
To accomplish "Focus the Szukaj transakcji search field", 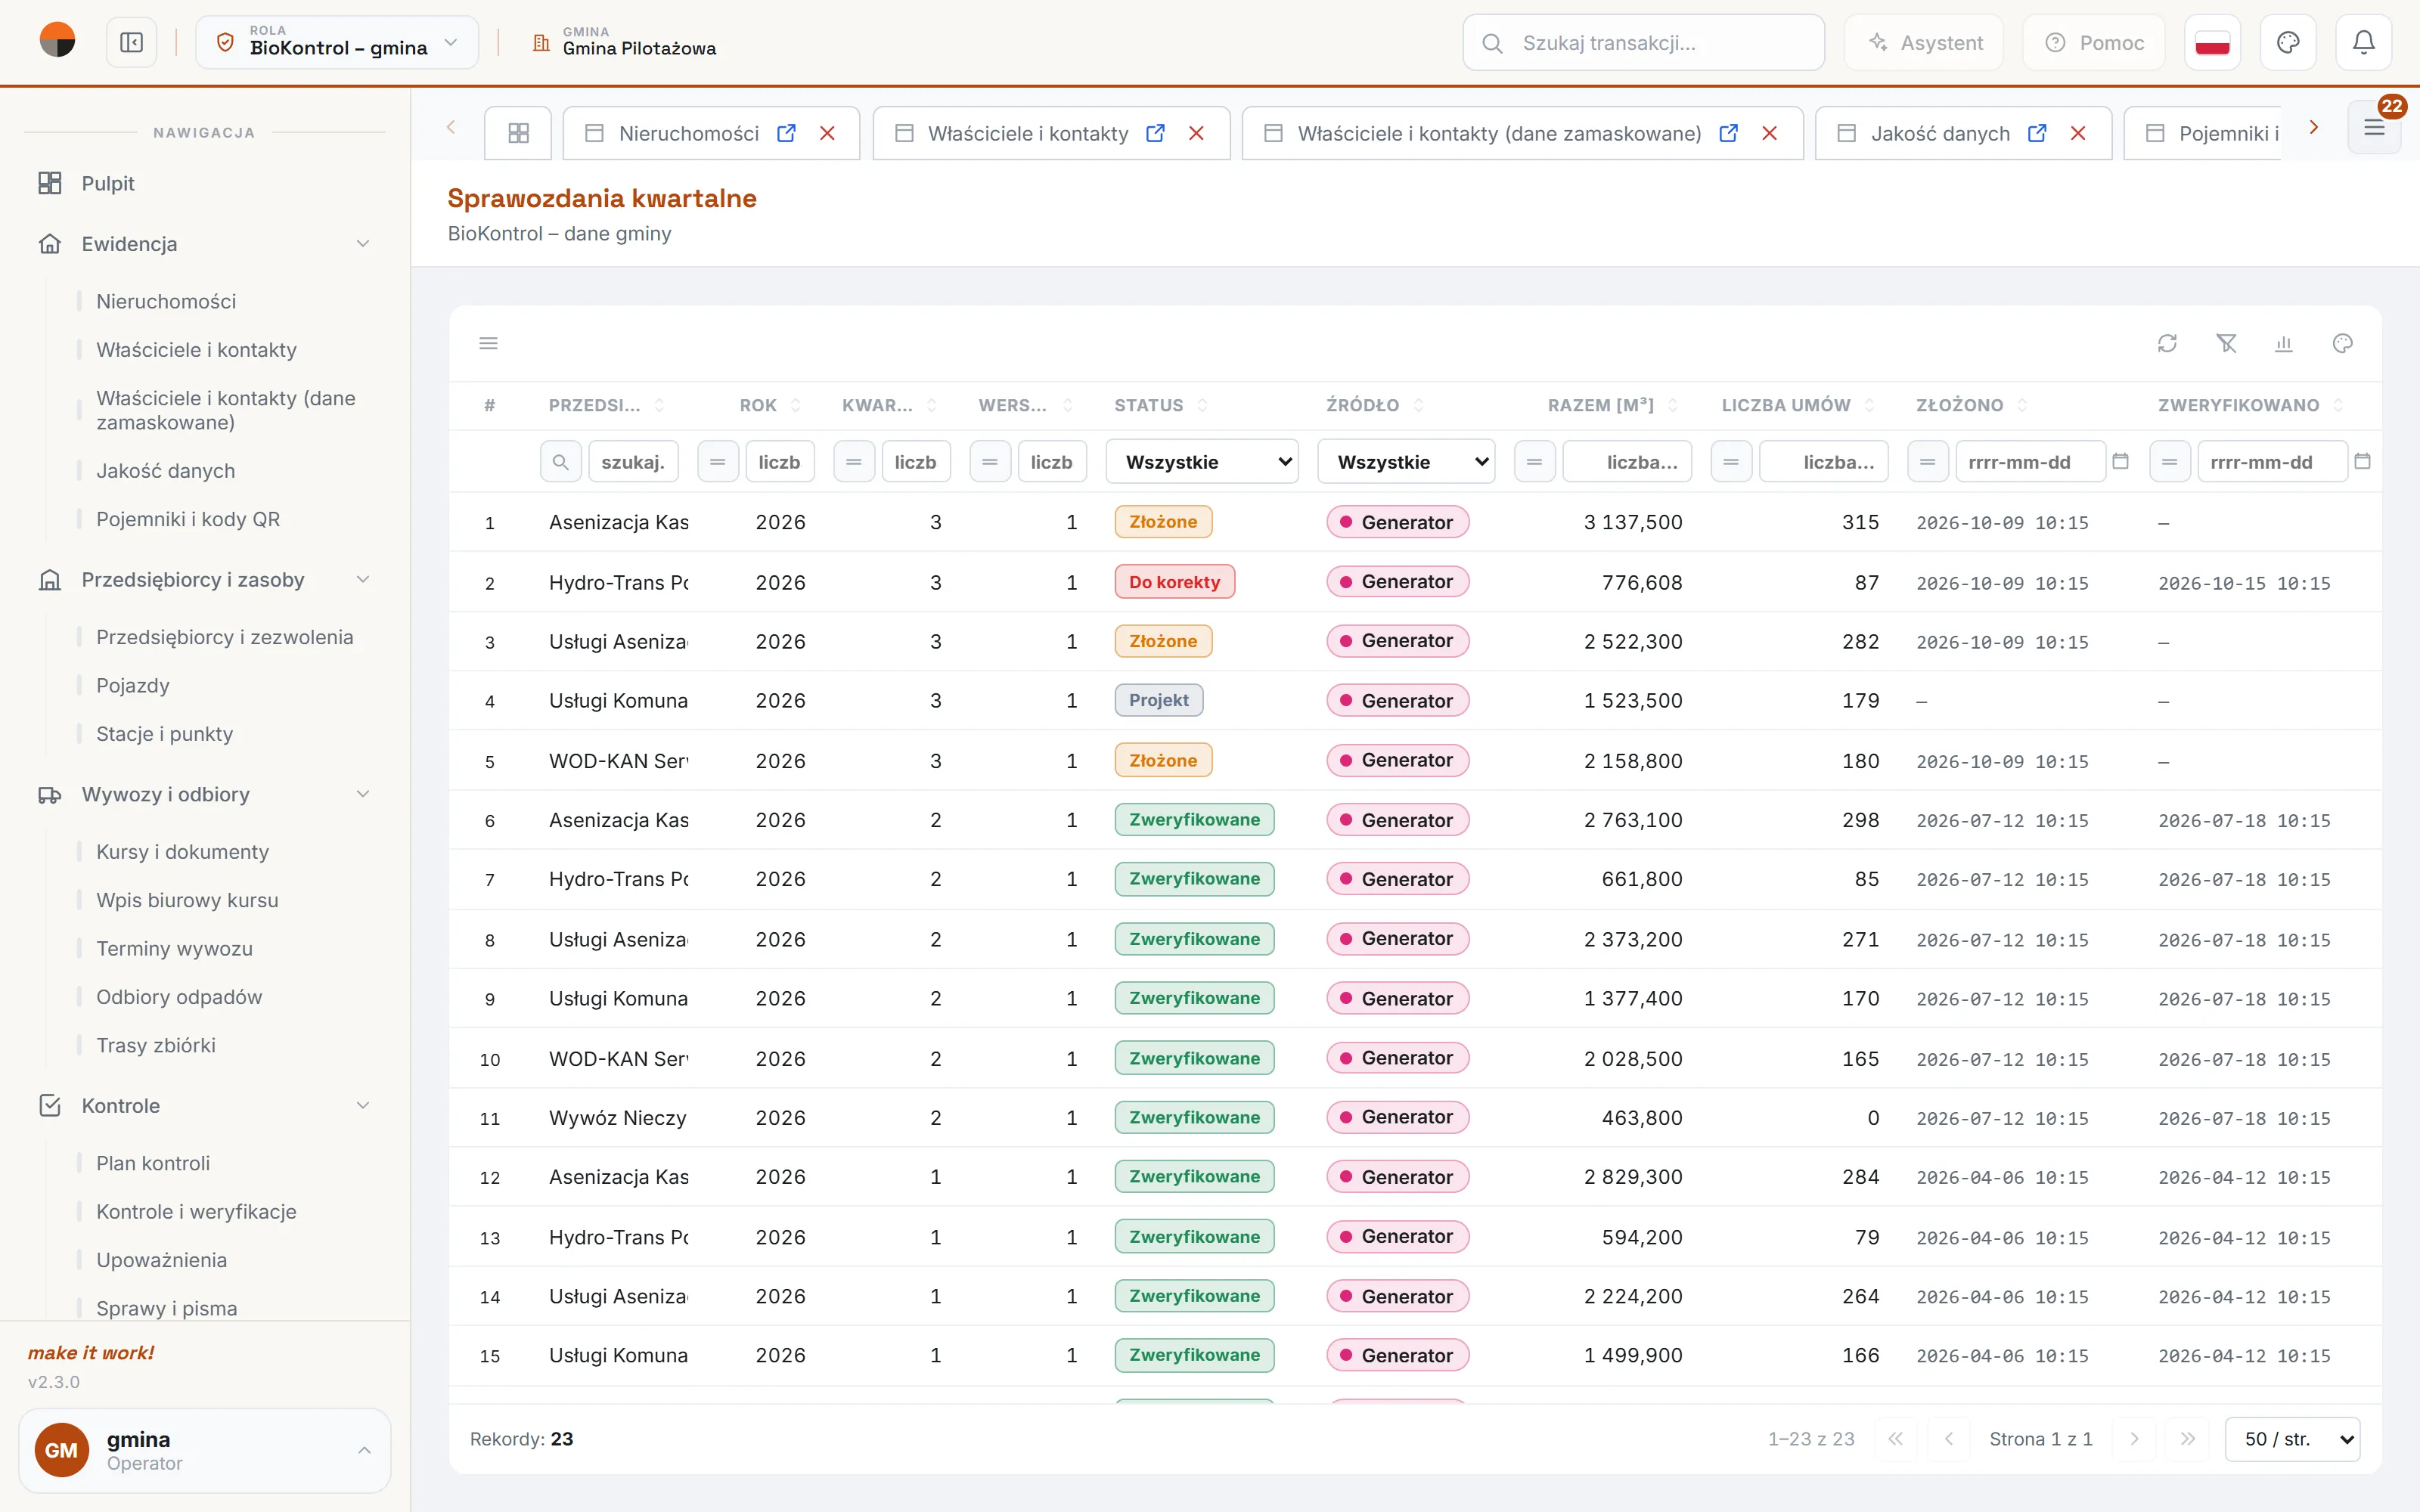I will pos(1643,43).
